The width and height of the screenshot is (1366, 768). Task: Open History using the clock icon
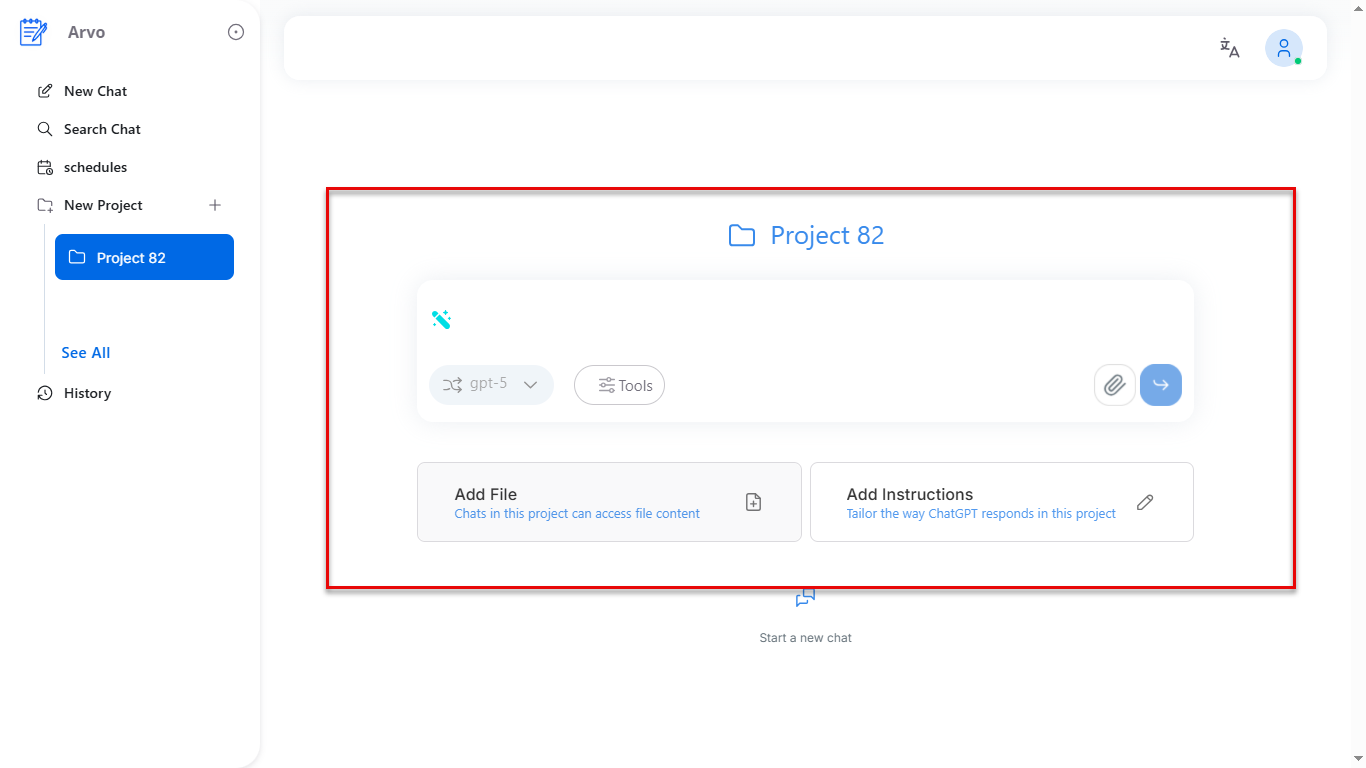[x=45, y=393]
